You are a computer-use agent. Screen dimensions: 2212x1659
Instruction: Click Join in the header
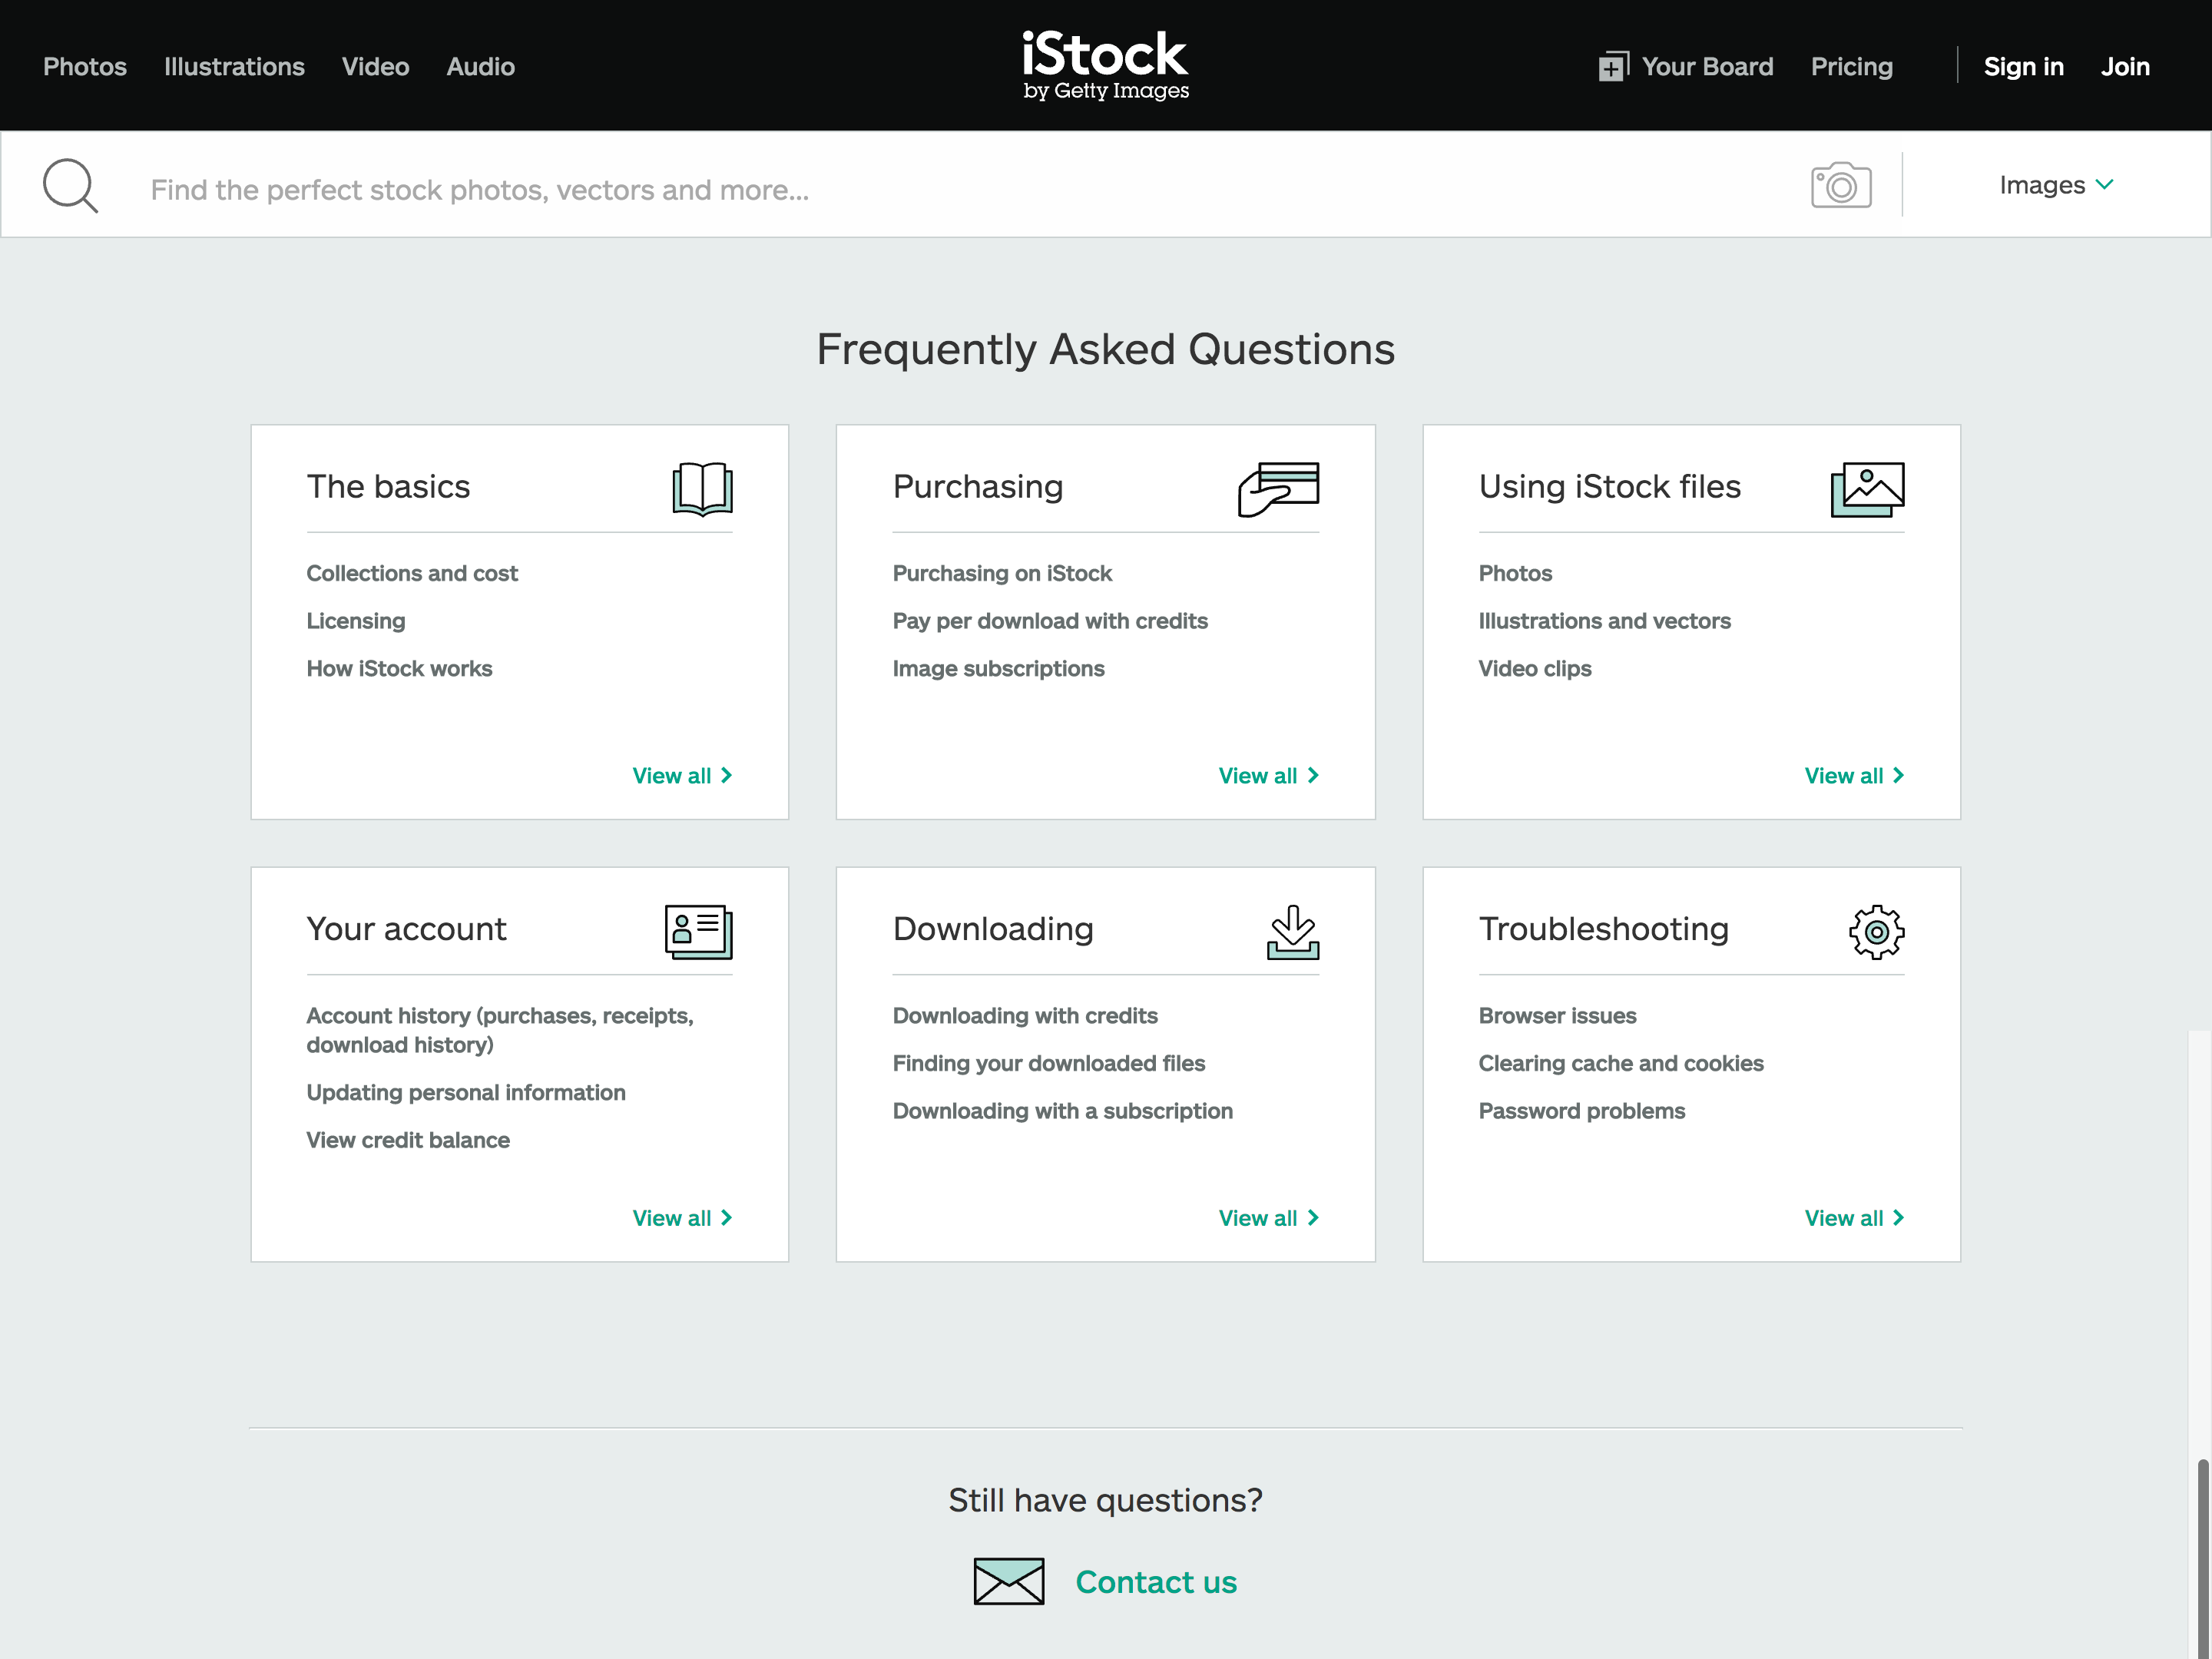(2125, 67)
